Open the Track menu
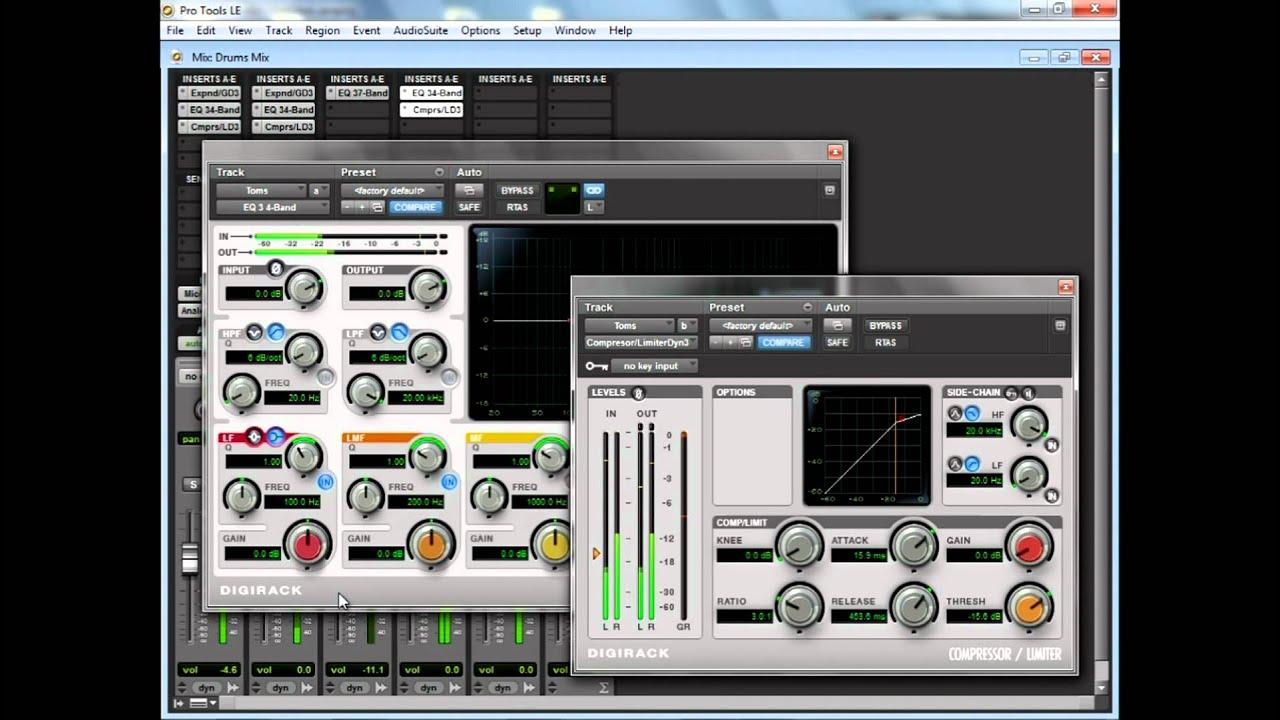The height and width of the screenshot is (720, 1280). (278, 31)
